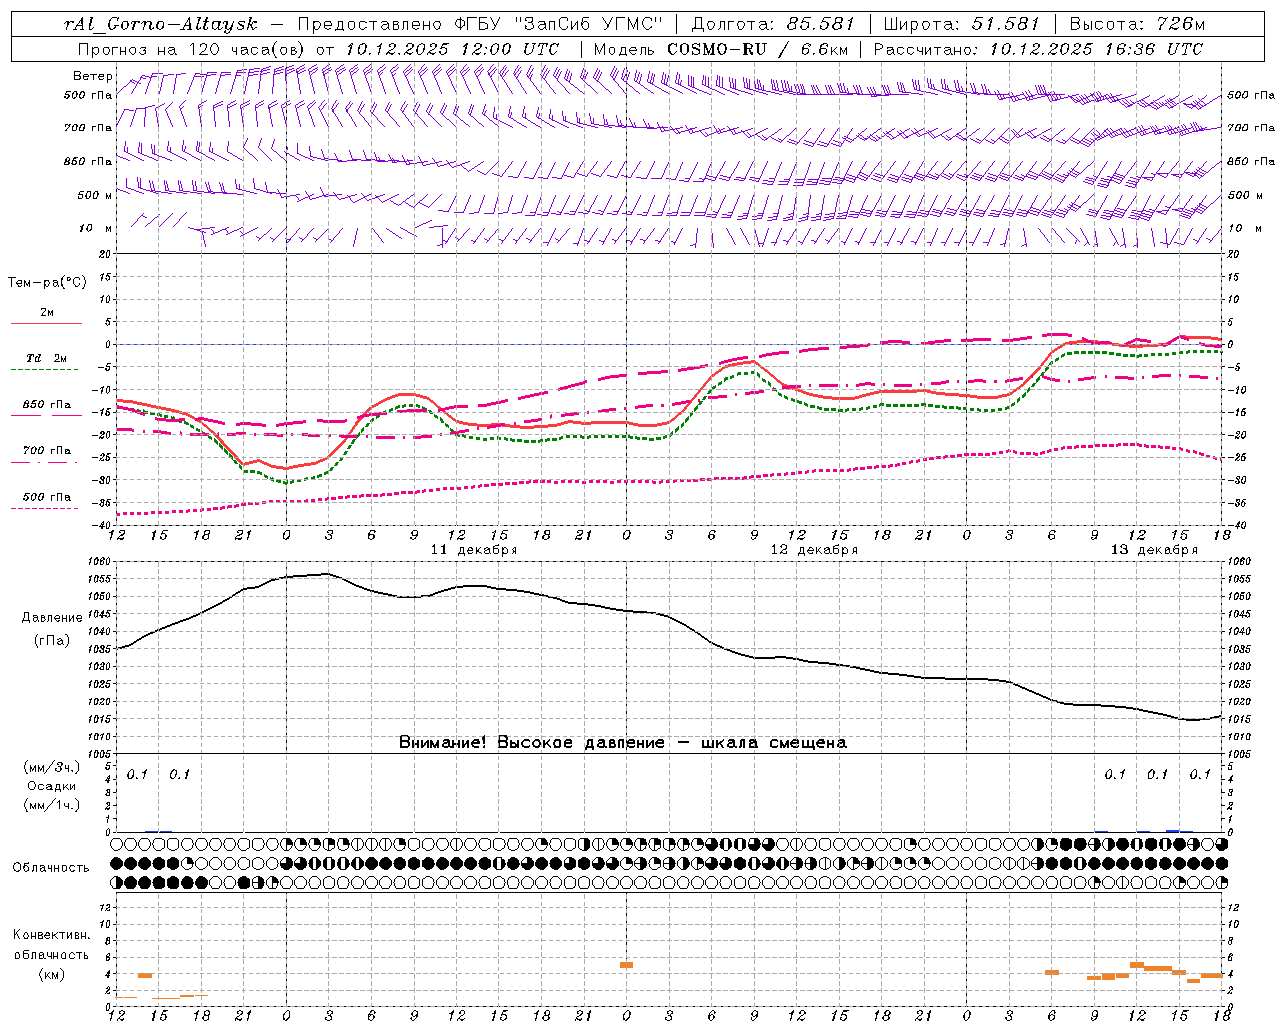Click right wind level label 500 гПа

coord(1251,95)
